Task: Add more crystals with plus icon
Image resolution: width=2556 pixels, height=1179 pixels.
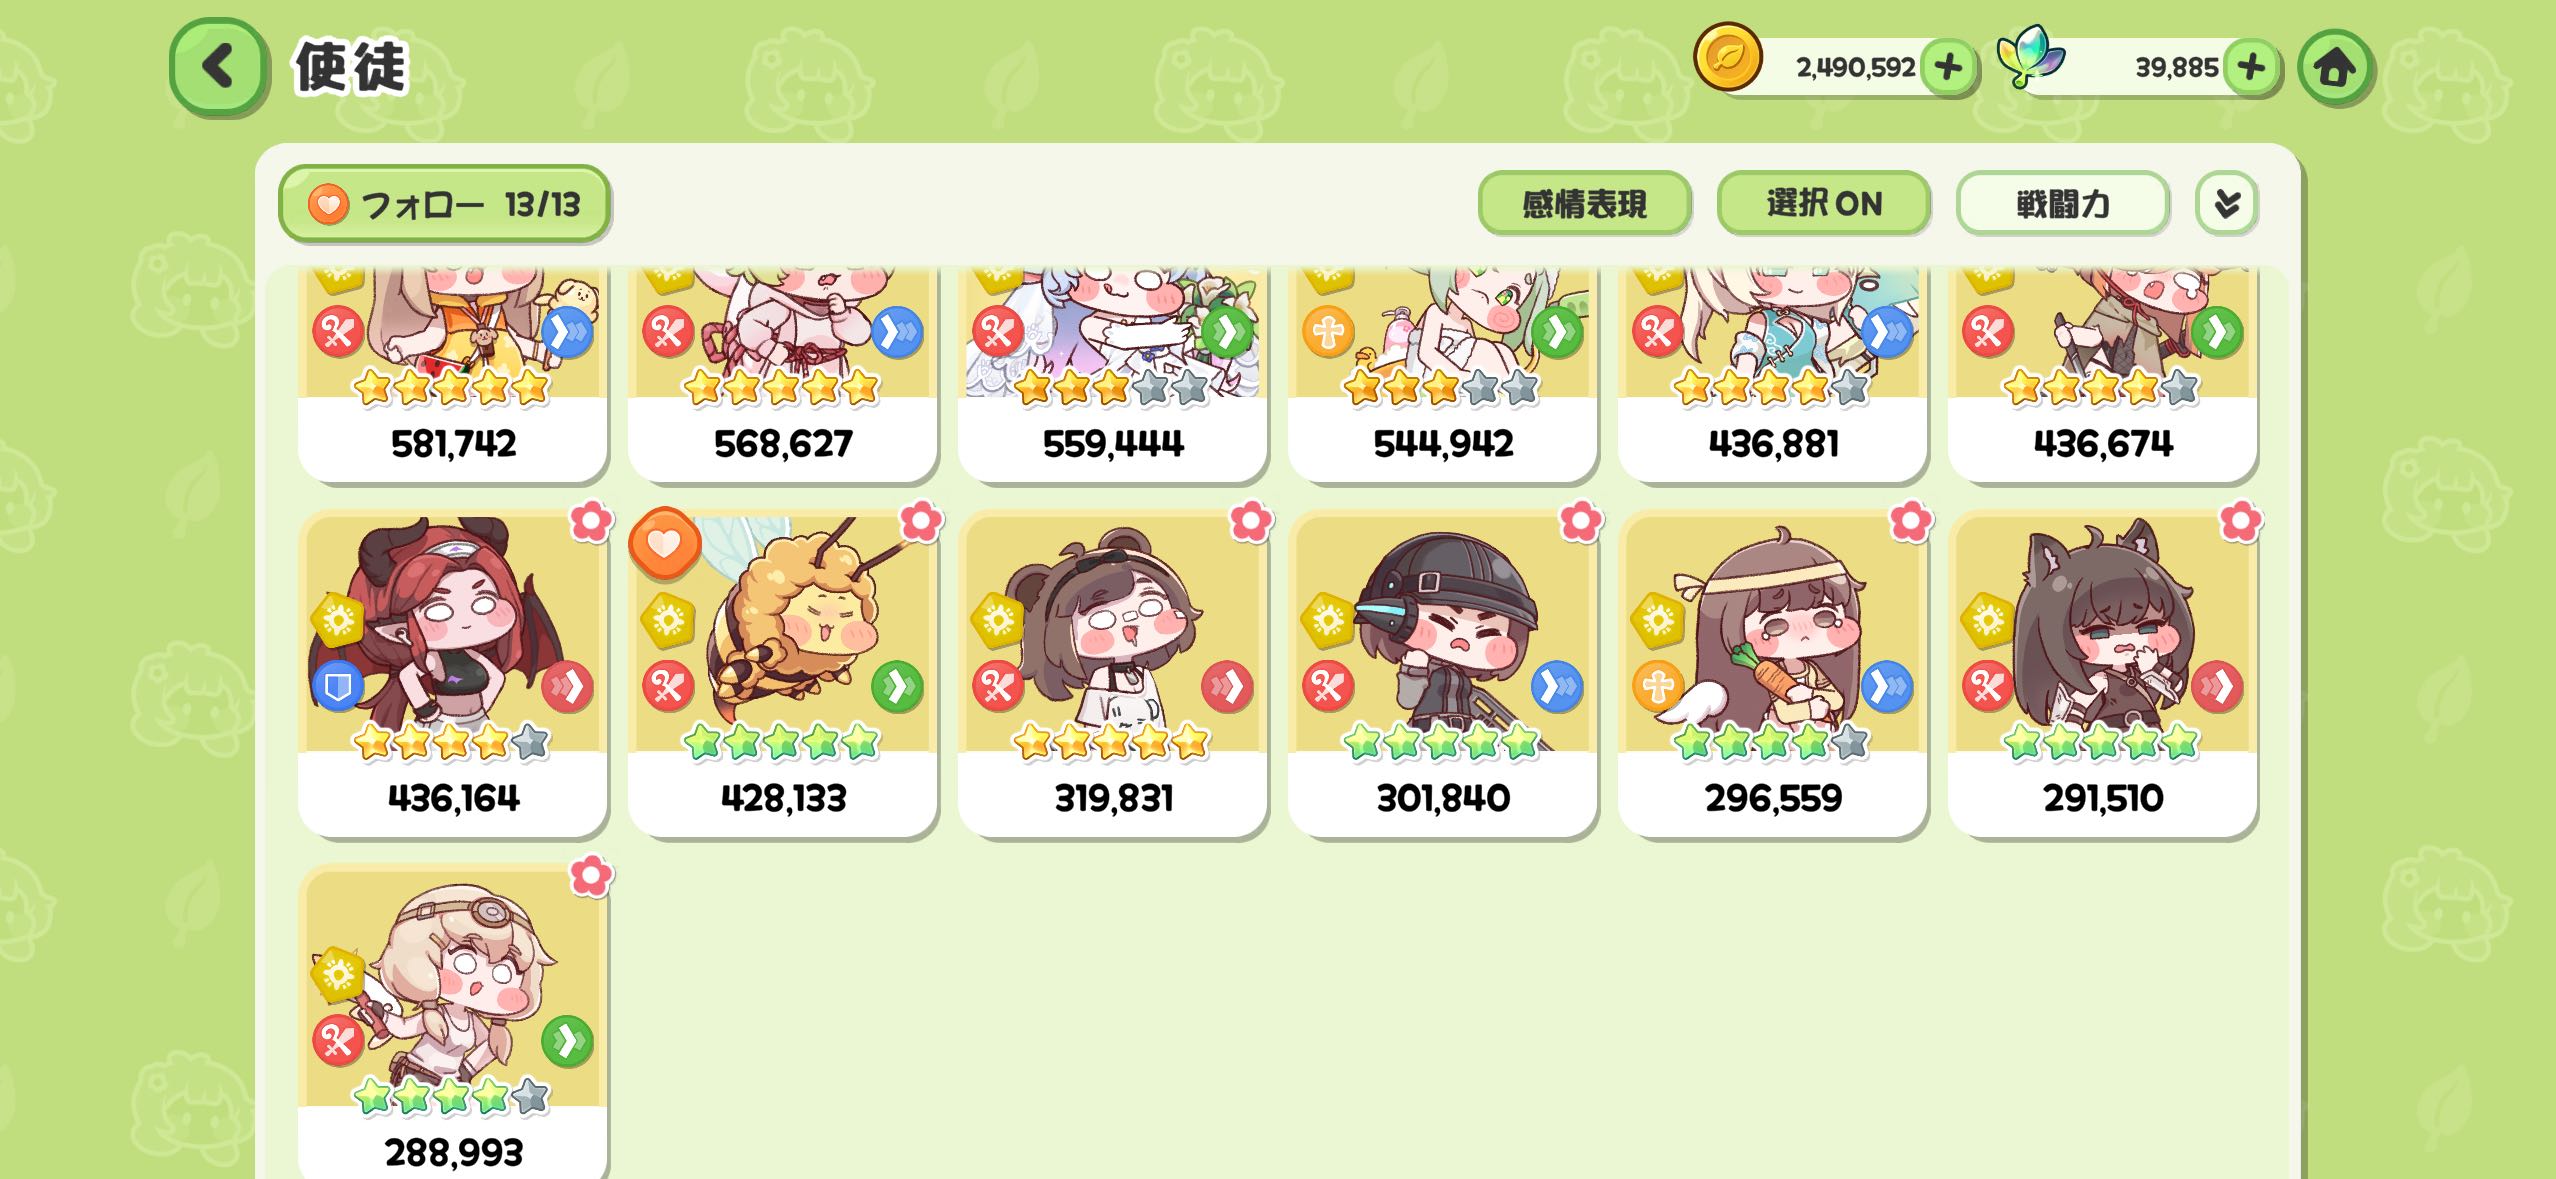Action: click(x=2250, y=67)
